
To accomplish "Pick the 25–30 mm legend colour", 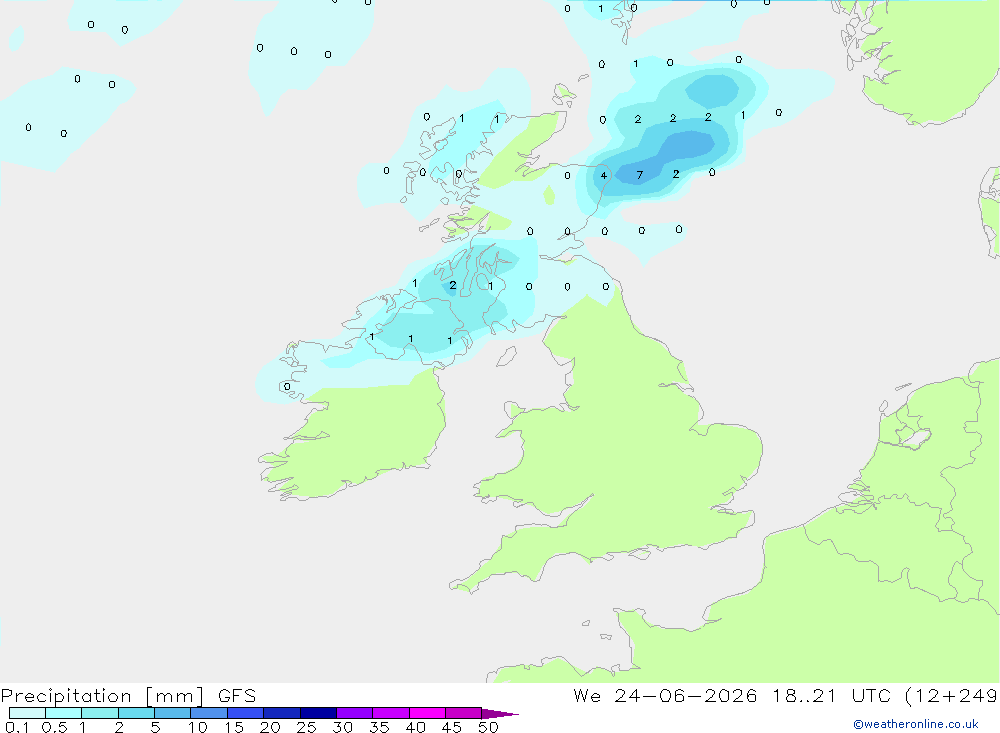I will click(318, 713).
